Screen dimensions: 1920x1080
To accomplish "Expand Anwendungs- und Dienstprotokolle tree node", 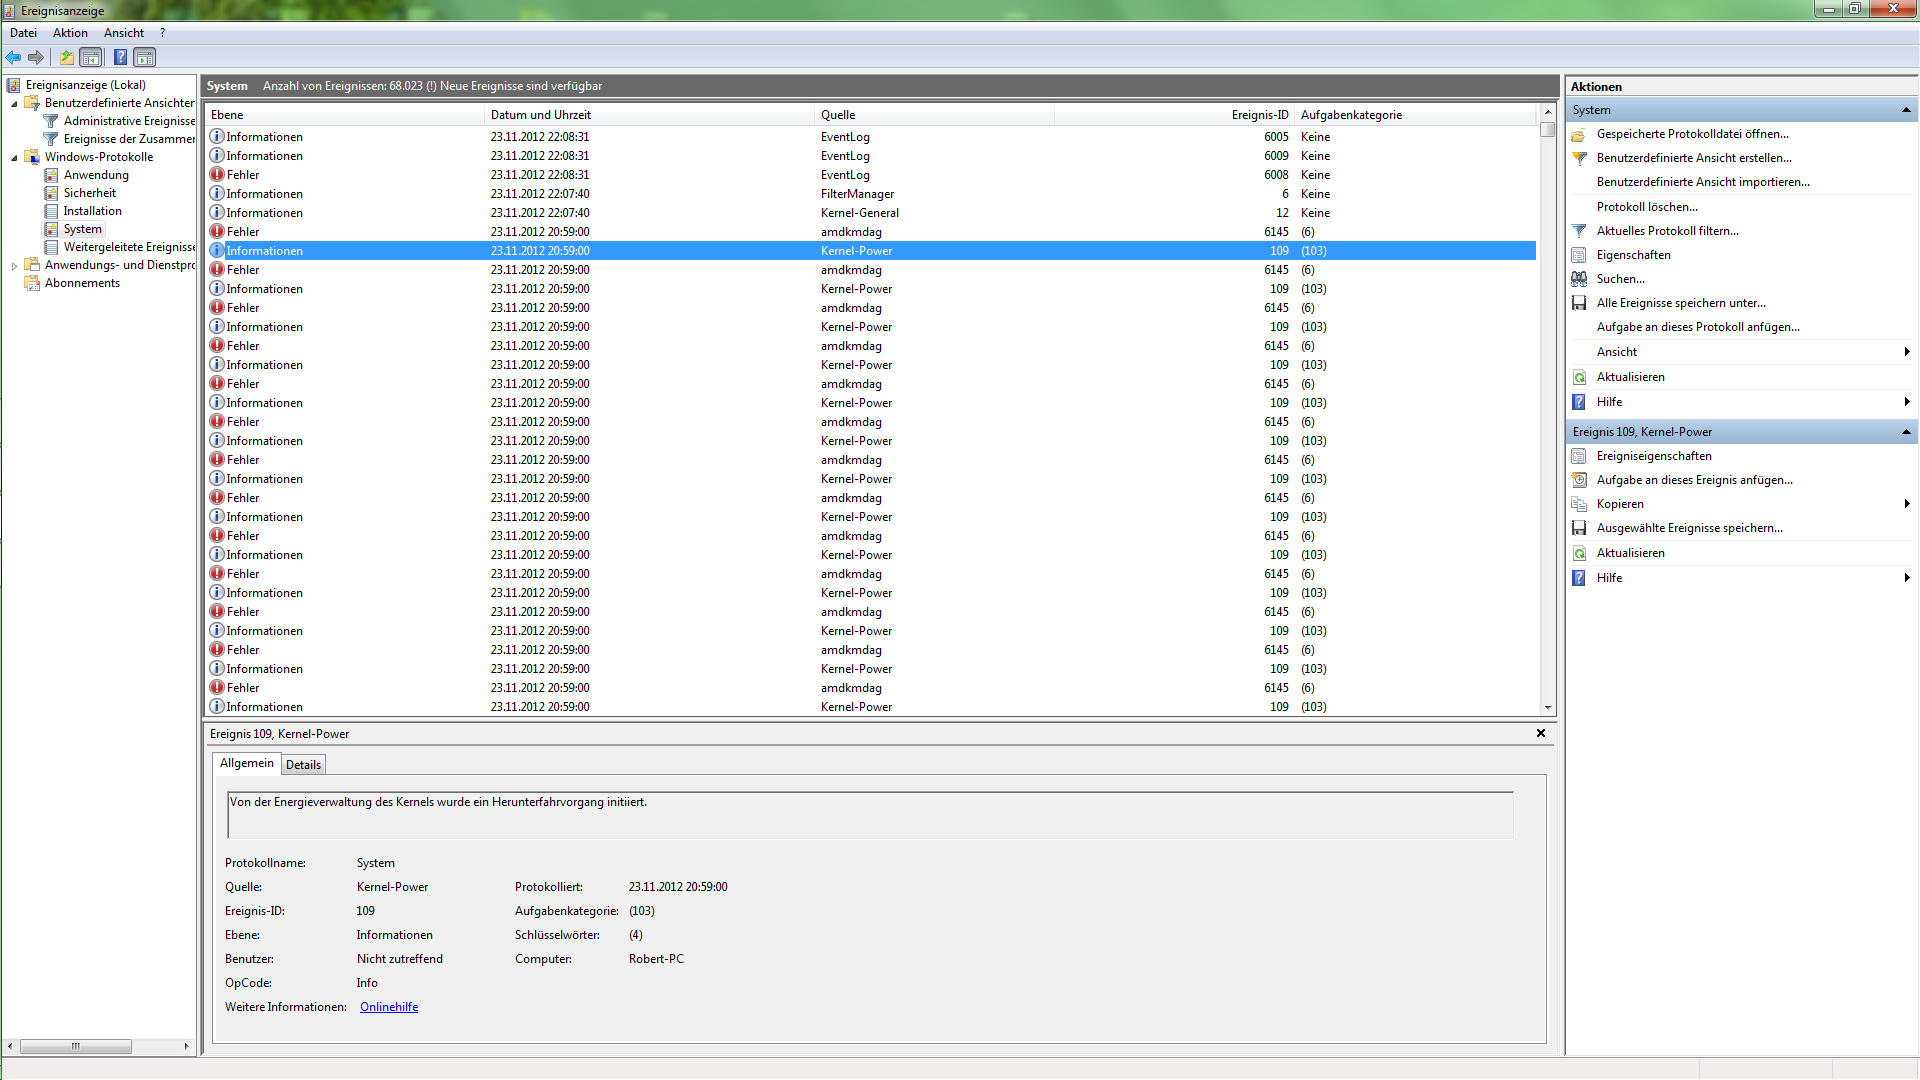I will [x=14, y=265].
